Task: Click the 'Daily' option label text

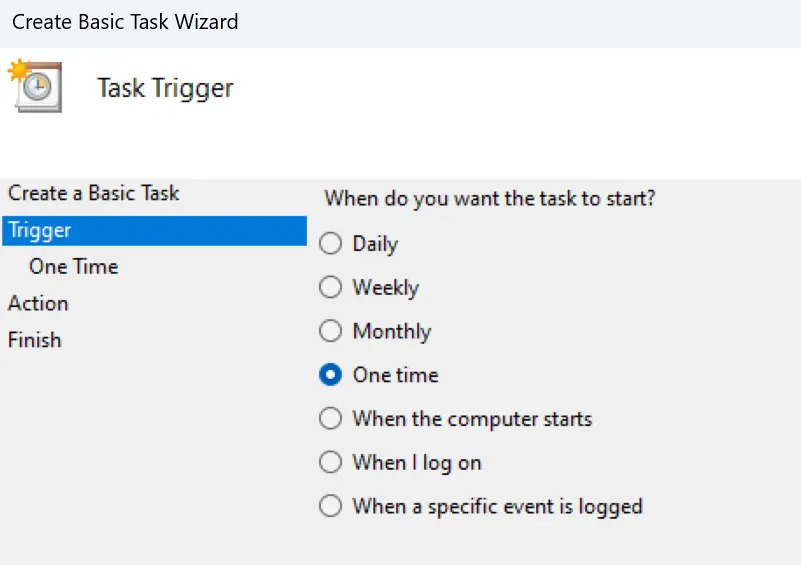Action: (375, 244)
